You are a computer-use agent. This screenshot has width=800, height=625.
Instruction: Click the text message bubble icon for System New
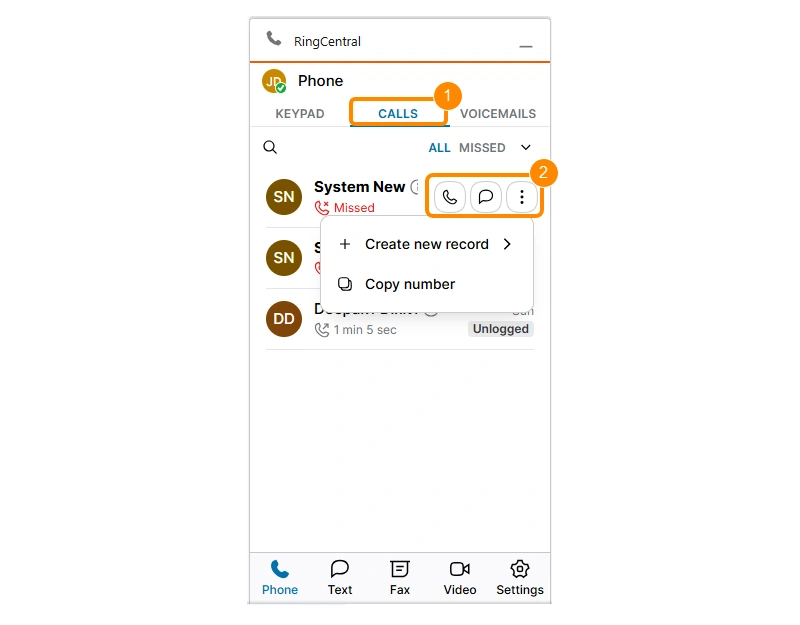coord(486,197)
